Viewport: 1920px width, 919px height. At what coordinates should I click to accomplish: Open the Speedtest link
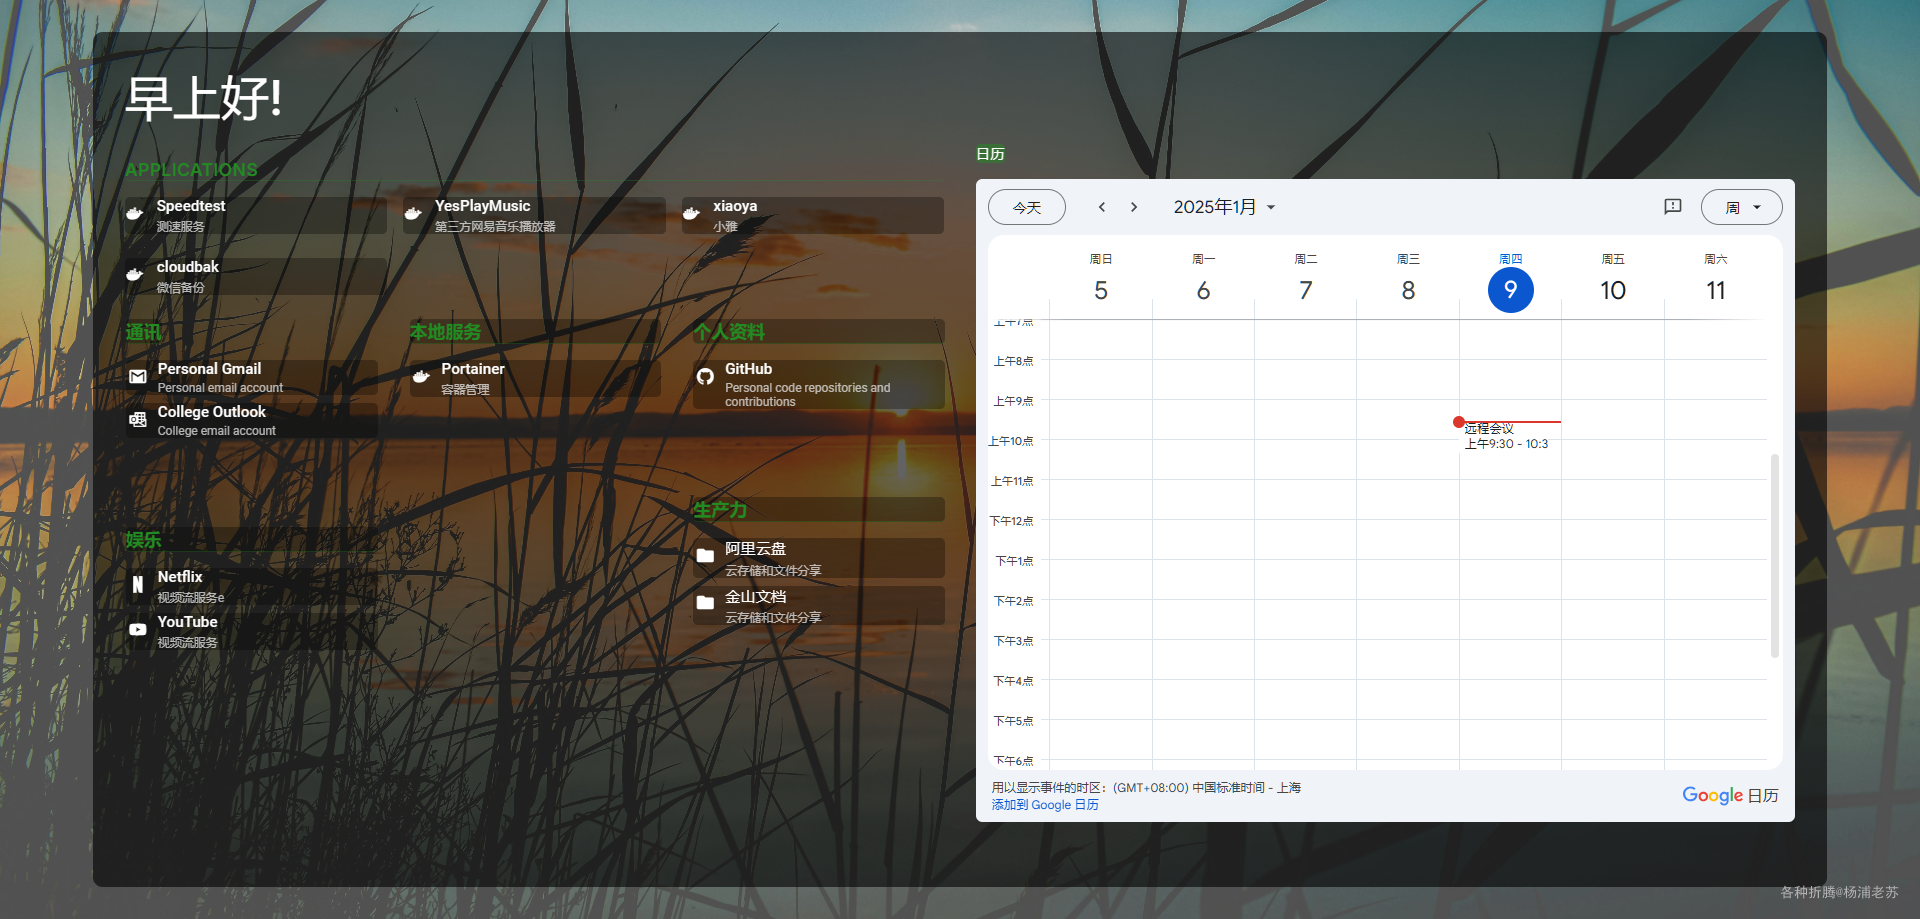click(255, 215)
